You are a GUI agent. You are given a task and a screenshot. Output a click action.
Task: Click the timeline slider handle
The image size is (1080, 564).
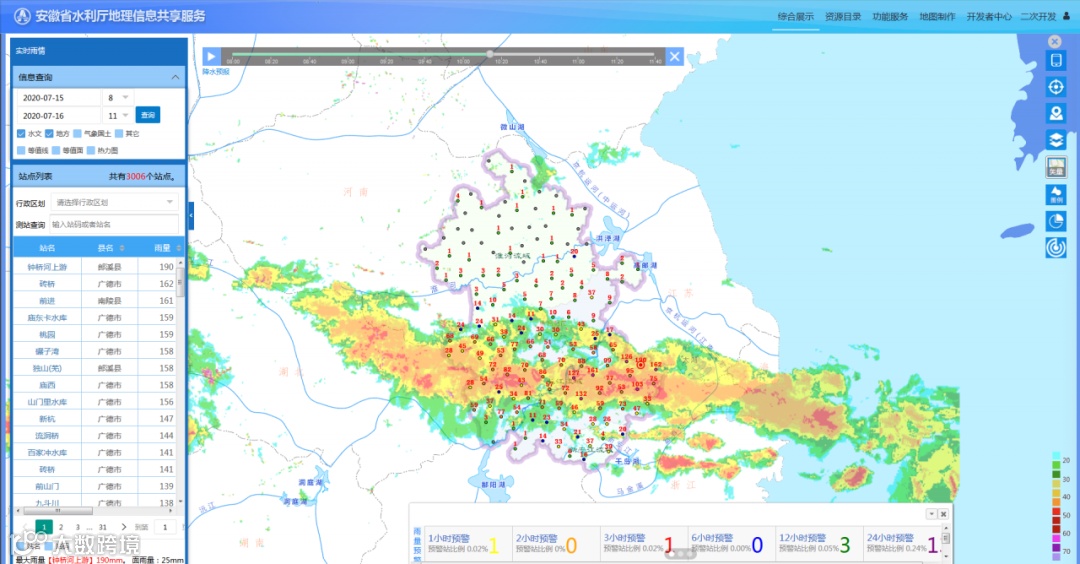click(x=490, y=54)
